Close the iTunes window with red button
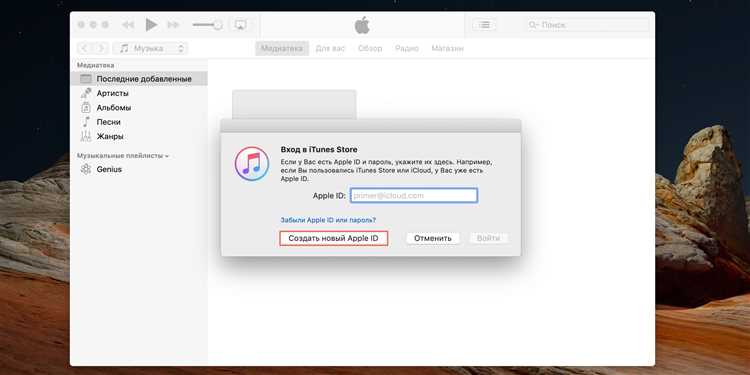Image resolution: width=750 pixels, height=375 pixels. pos(81,24)
